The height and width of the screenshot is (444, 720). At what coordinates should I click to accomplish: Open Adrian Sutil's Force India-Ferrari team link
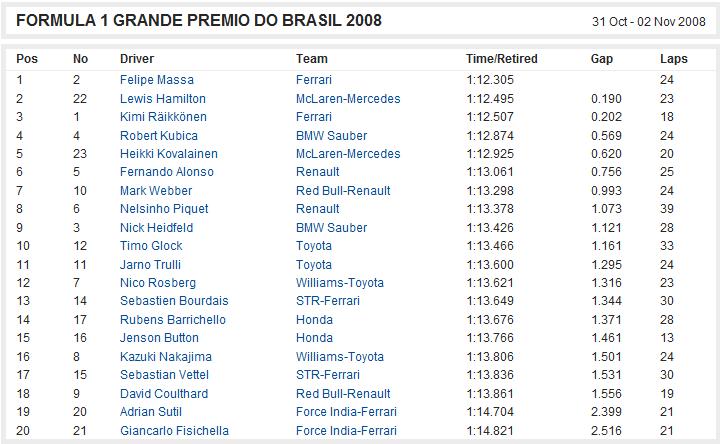(346, 412)
